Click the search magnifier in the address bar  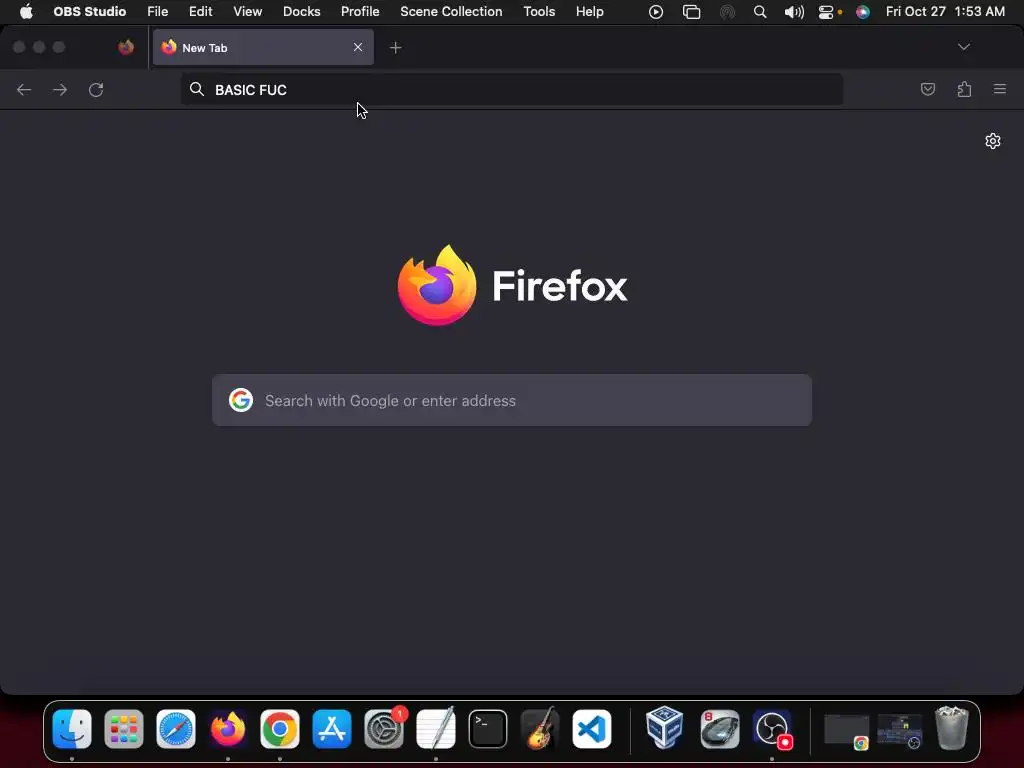(197, 89)
